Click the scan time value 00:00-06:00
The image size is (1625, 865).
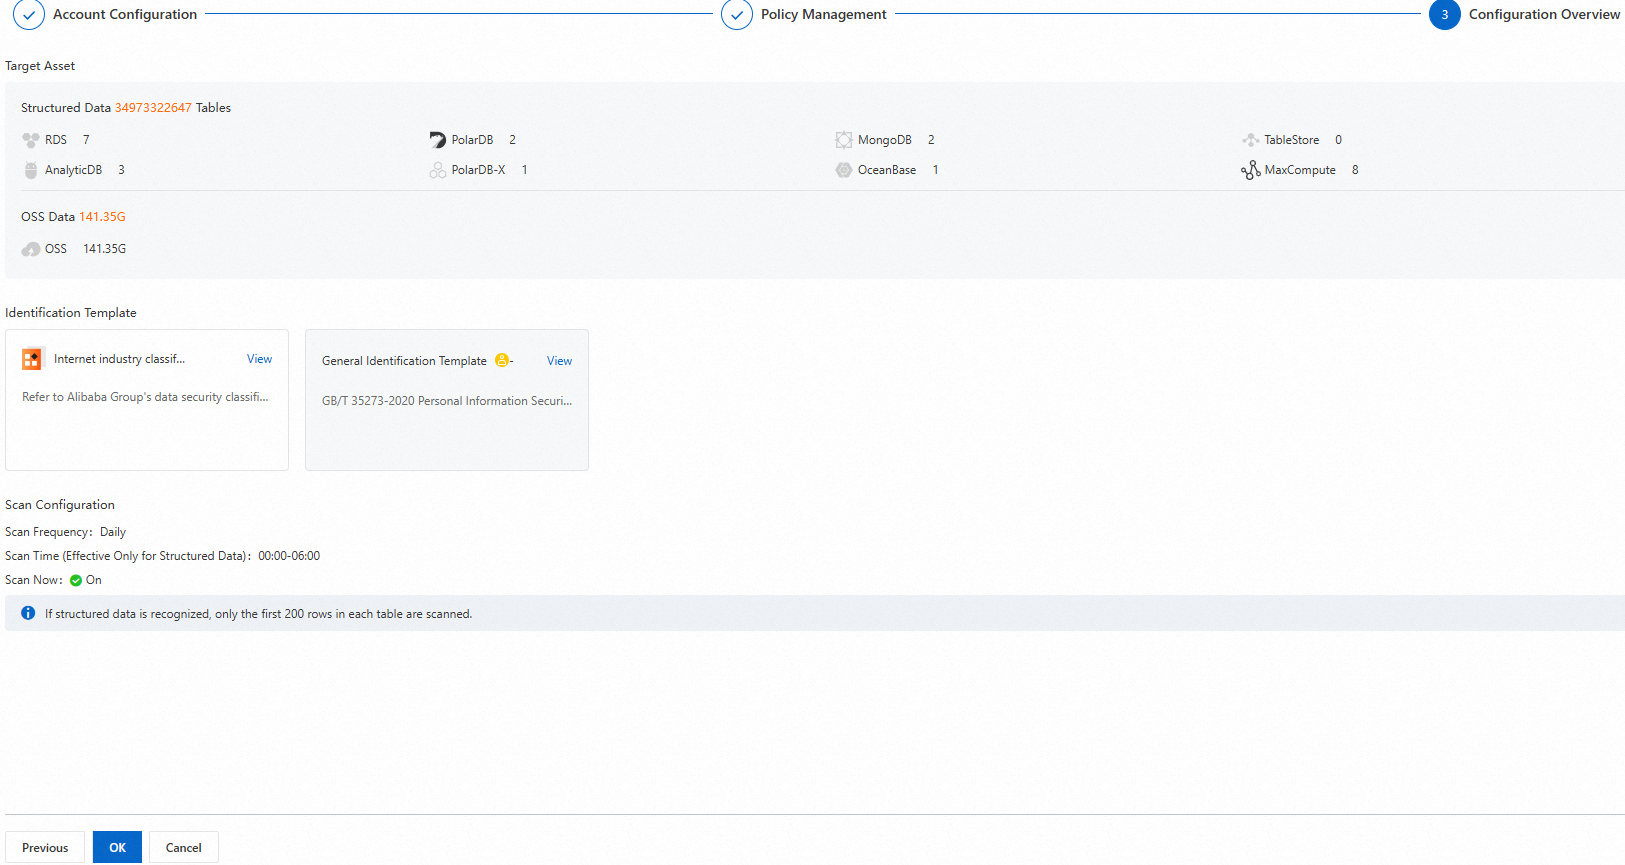(289, 556)
